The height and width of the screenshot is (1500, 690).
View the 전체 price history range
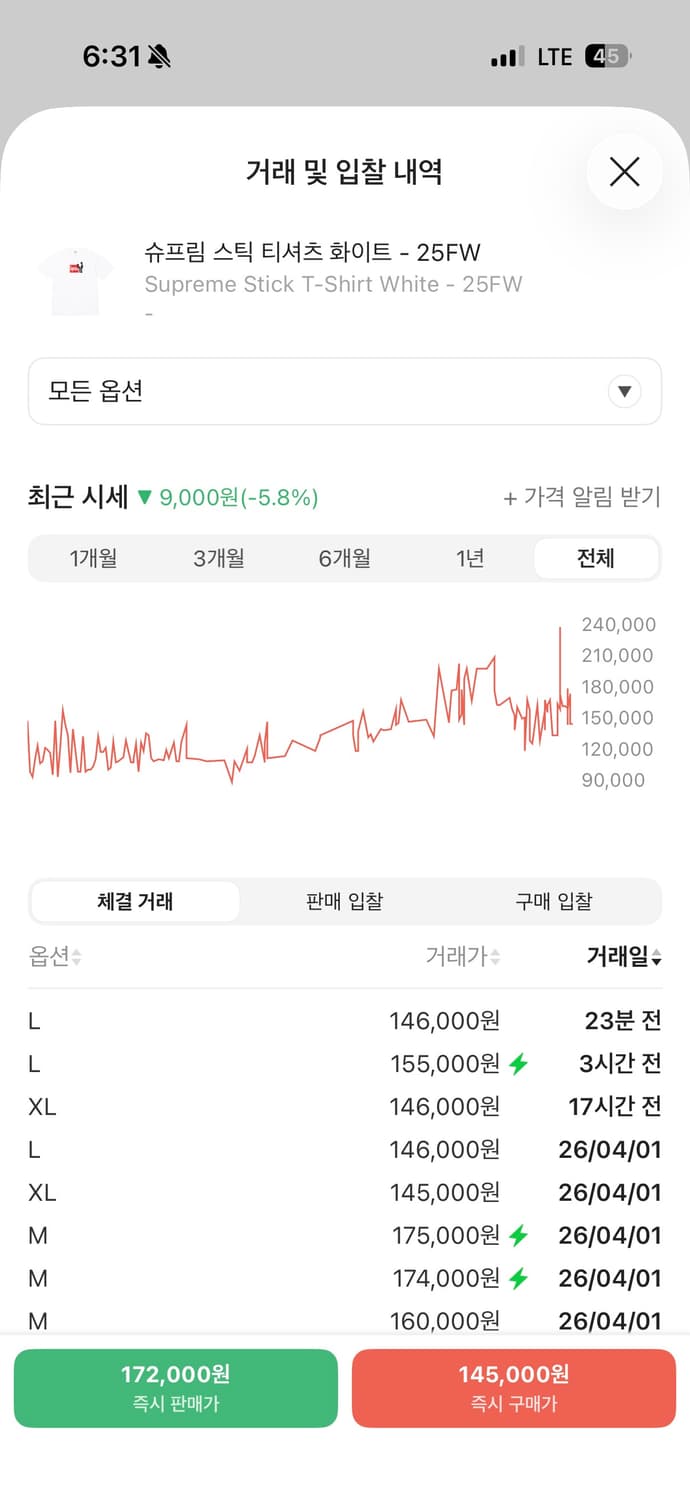[595, 558]
